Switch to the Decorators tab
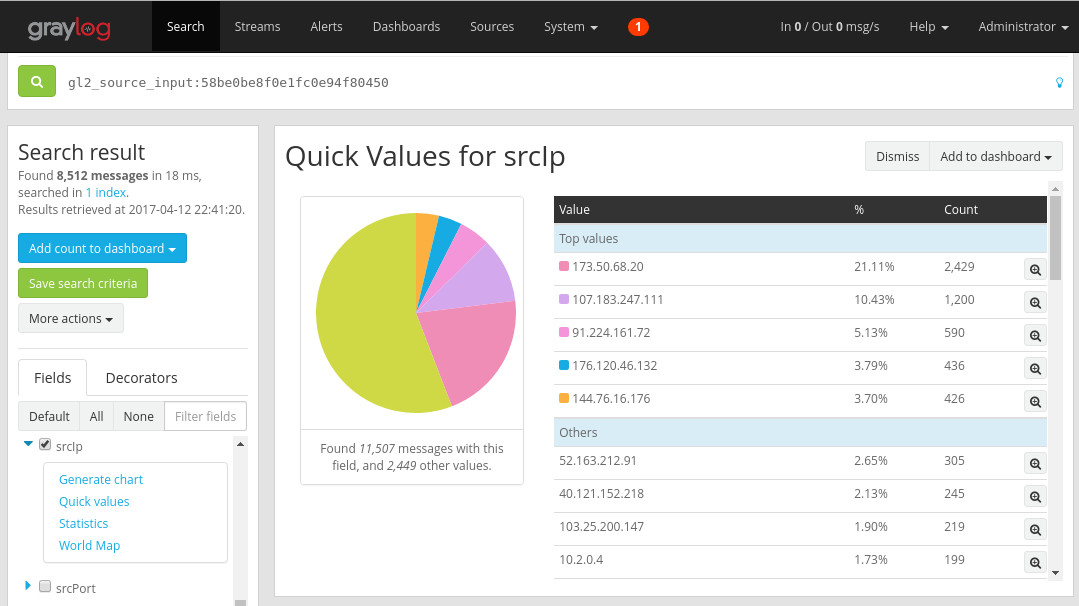This screenshot has height=606, width=1079. pos(141,378)
